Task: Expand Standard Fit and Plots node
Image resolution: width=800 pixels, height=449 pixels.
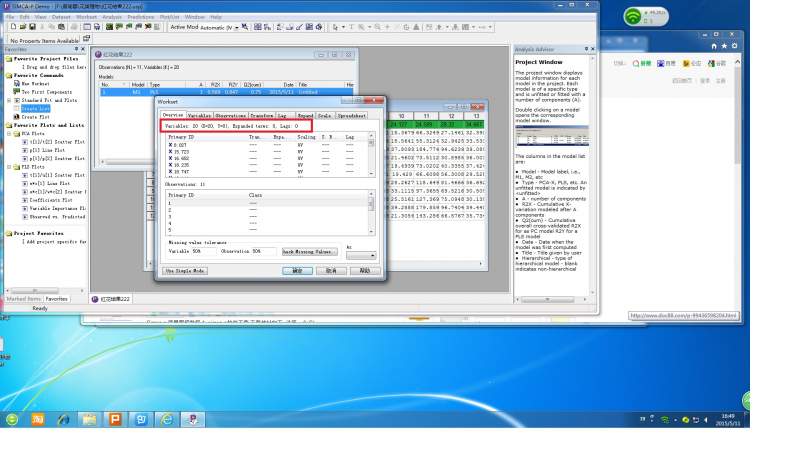Action: coord(9,101)
